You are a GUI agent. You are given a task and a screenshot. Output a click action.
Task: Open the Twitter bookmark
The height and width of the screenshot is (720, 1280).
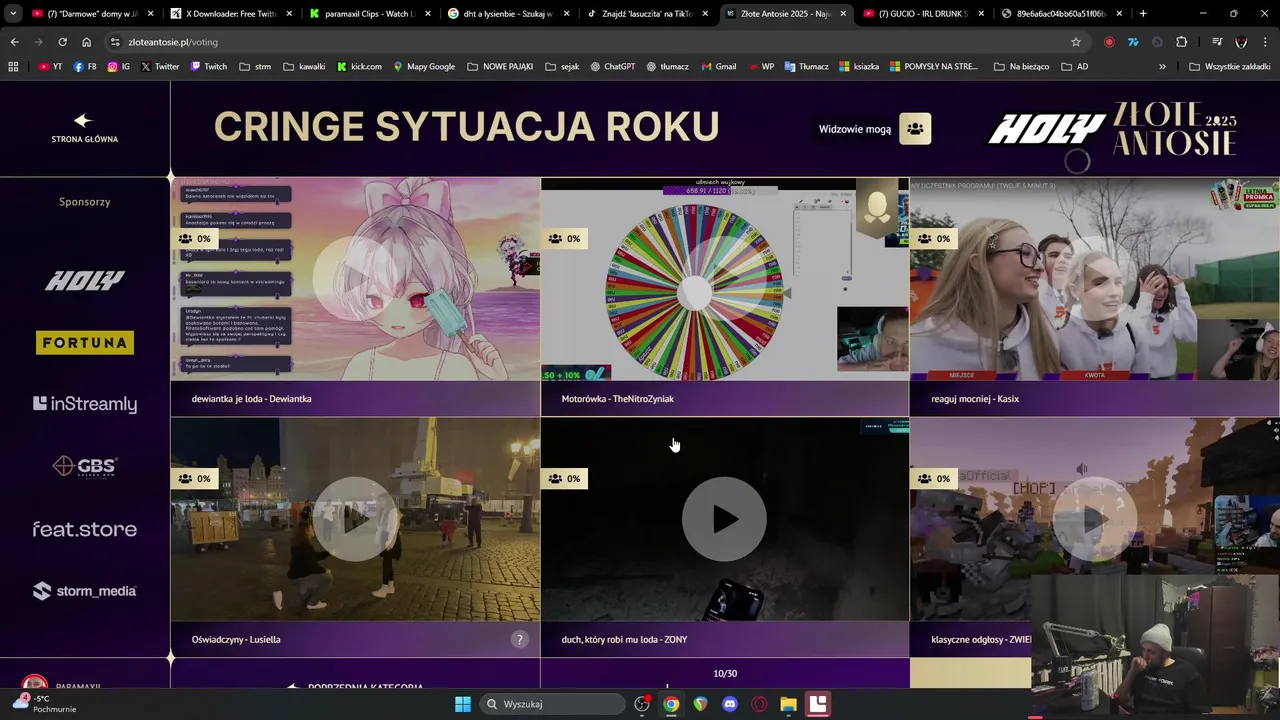[x=160, y=67]
